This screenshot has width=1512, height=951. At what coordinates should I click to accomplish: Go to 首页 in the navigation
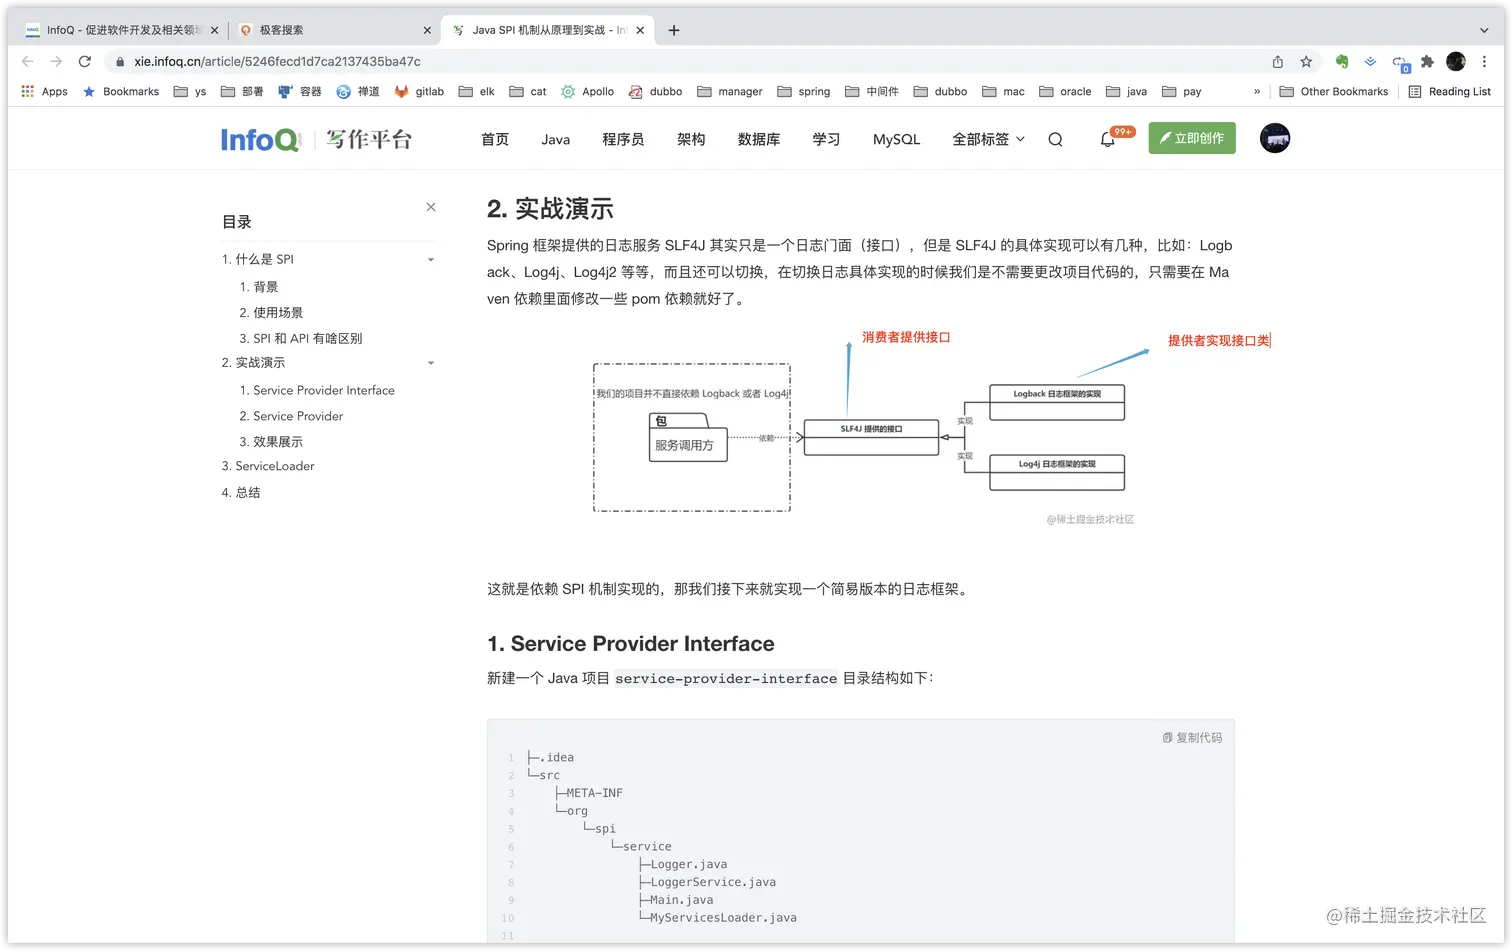[x=495, y=139]
